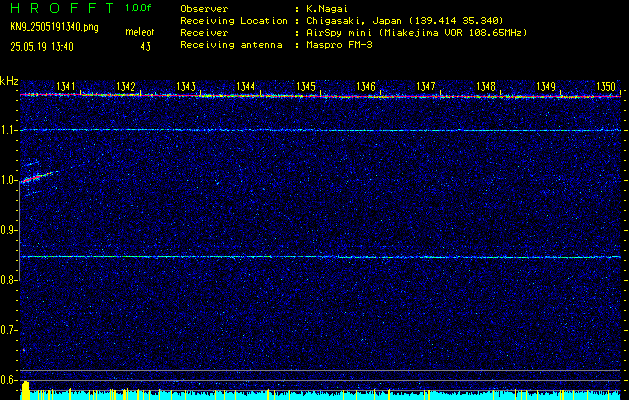Click Receiving Location Chigasaki, Japan text
The width and height of the screenshot is (629, 400).
405,20
